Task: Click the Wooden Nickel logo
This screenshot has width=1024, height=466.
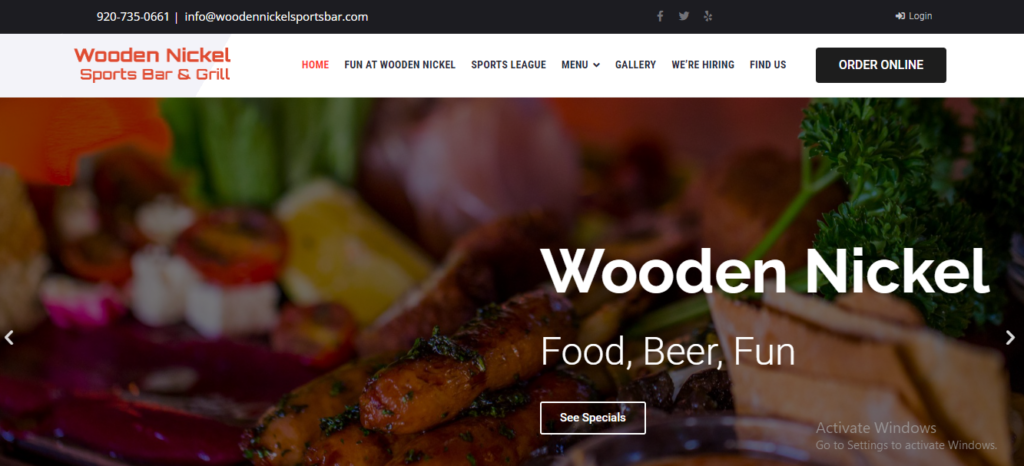Action: pyautogui.click(x=152, y=64)
